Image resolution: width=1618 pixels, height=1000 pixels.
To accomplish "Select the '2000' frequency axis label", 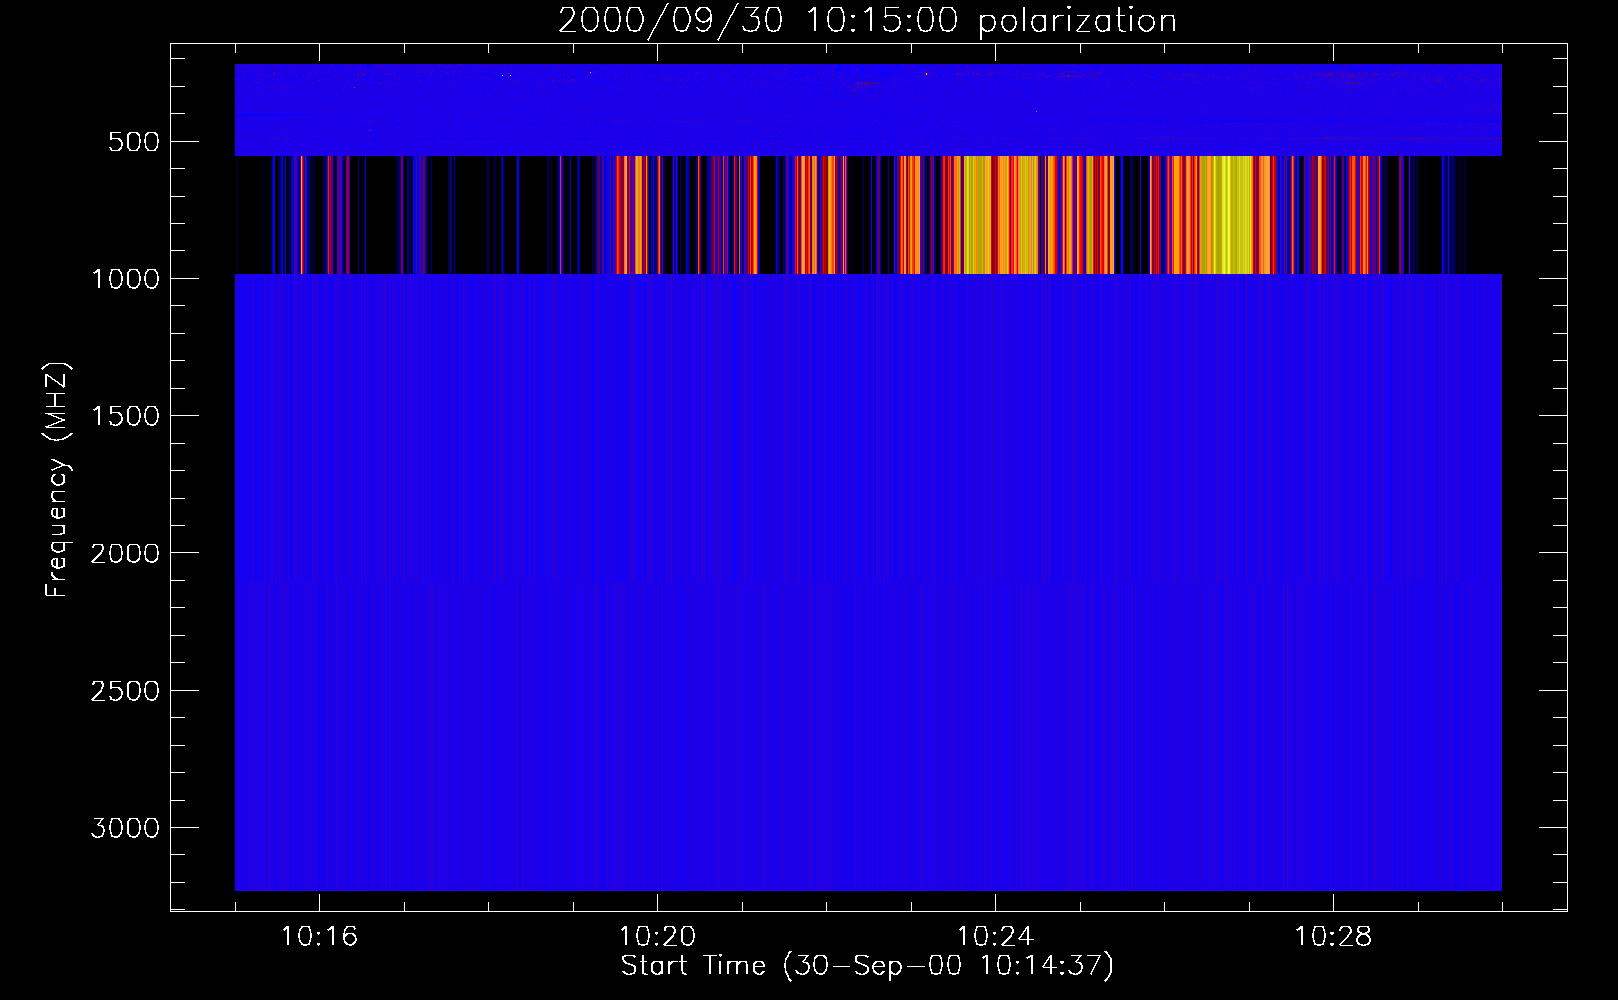I will 125,553.
